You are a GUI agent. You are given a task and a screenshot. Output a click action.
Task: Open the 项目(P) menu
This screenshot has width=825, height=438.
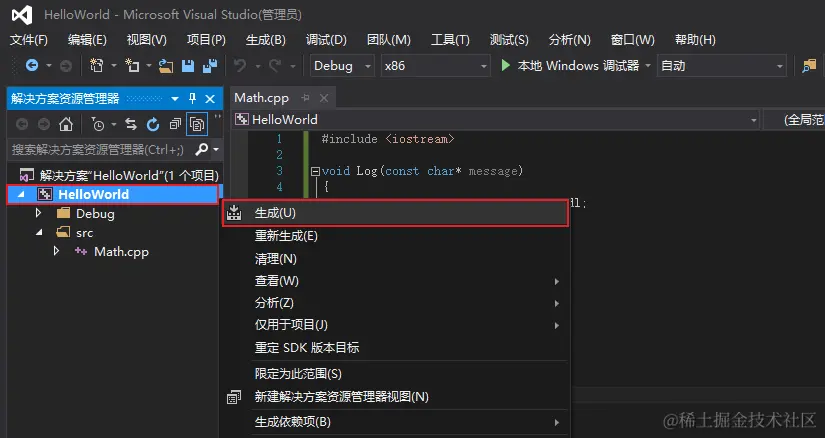(x=206, y=40)
